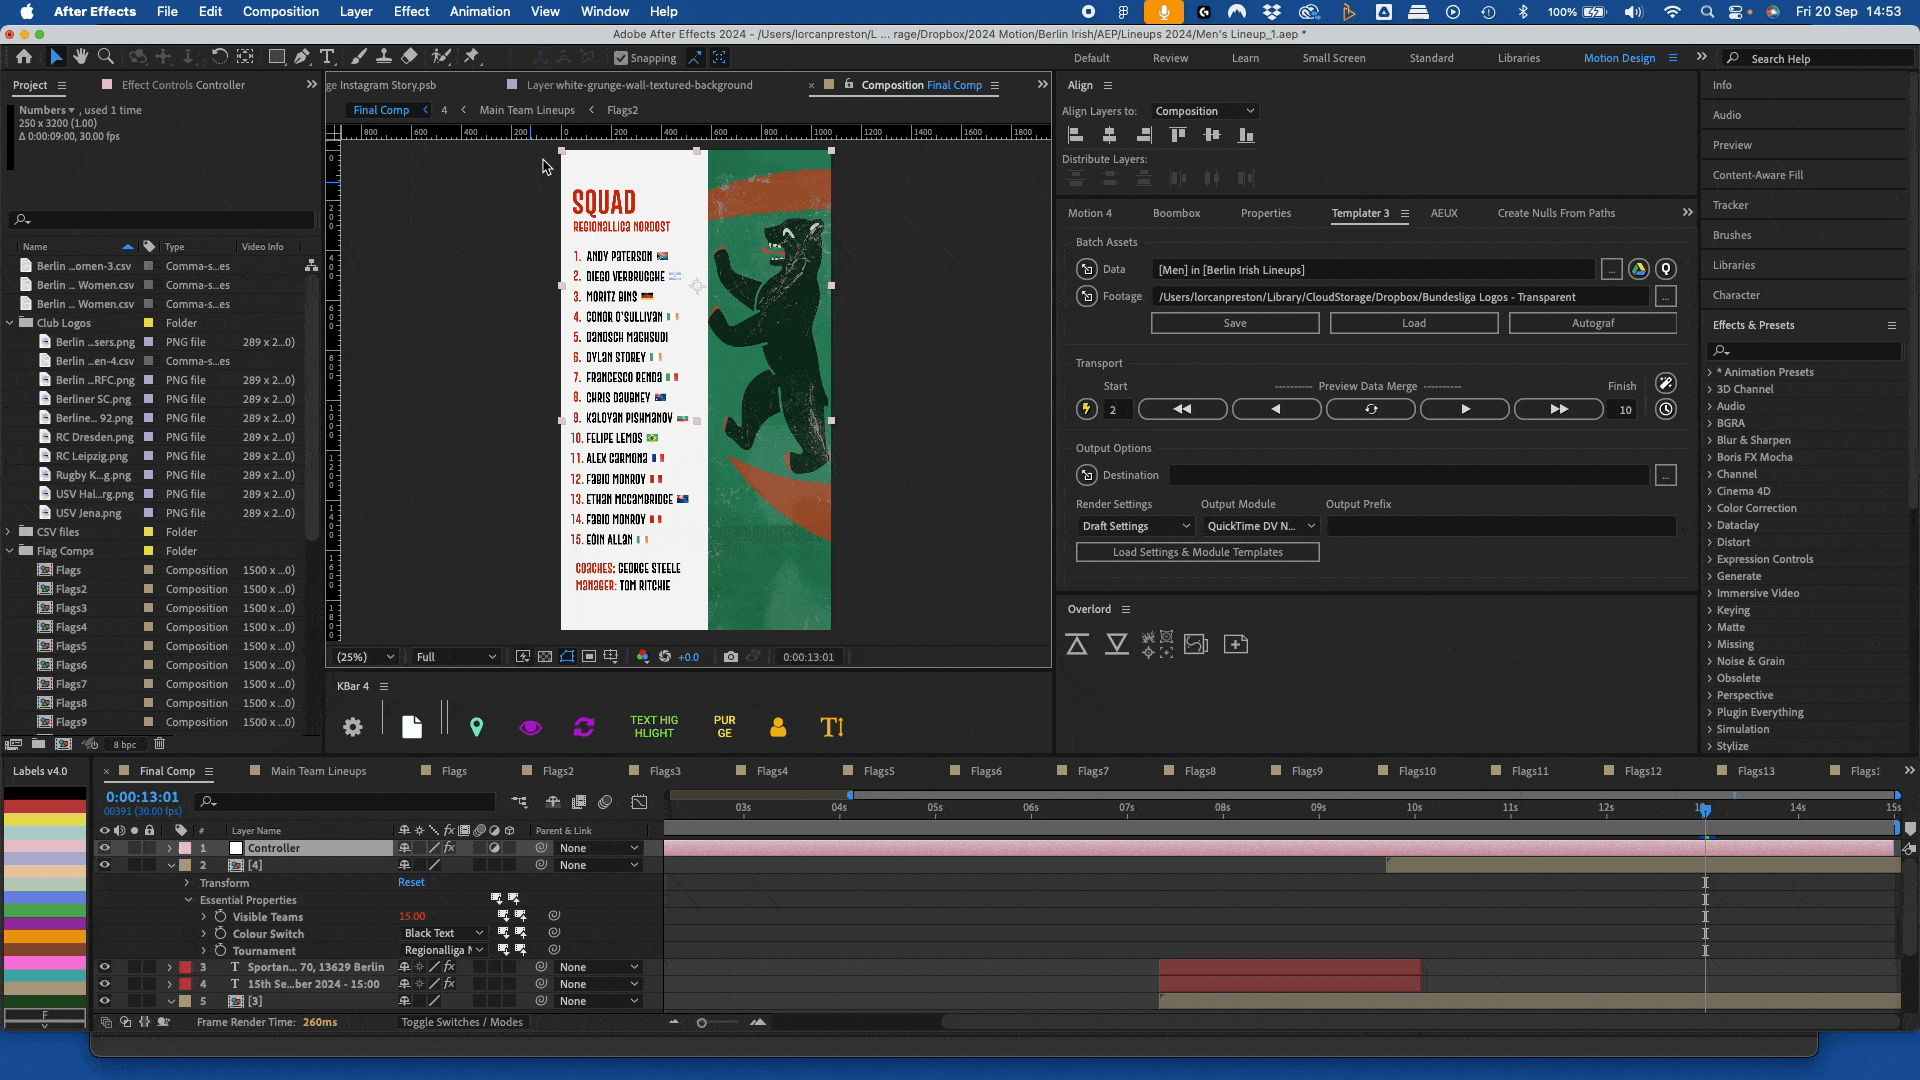Click Load Settings & Module Templates button
1920x1080 pixels.
coord(1197,552)
